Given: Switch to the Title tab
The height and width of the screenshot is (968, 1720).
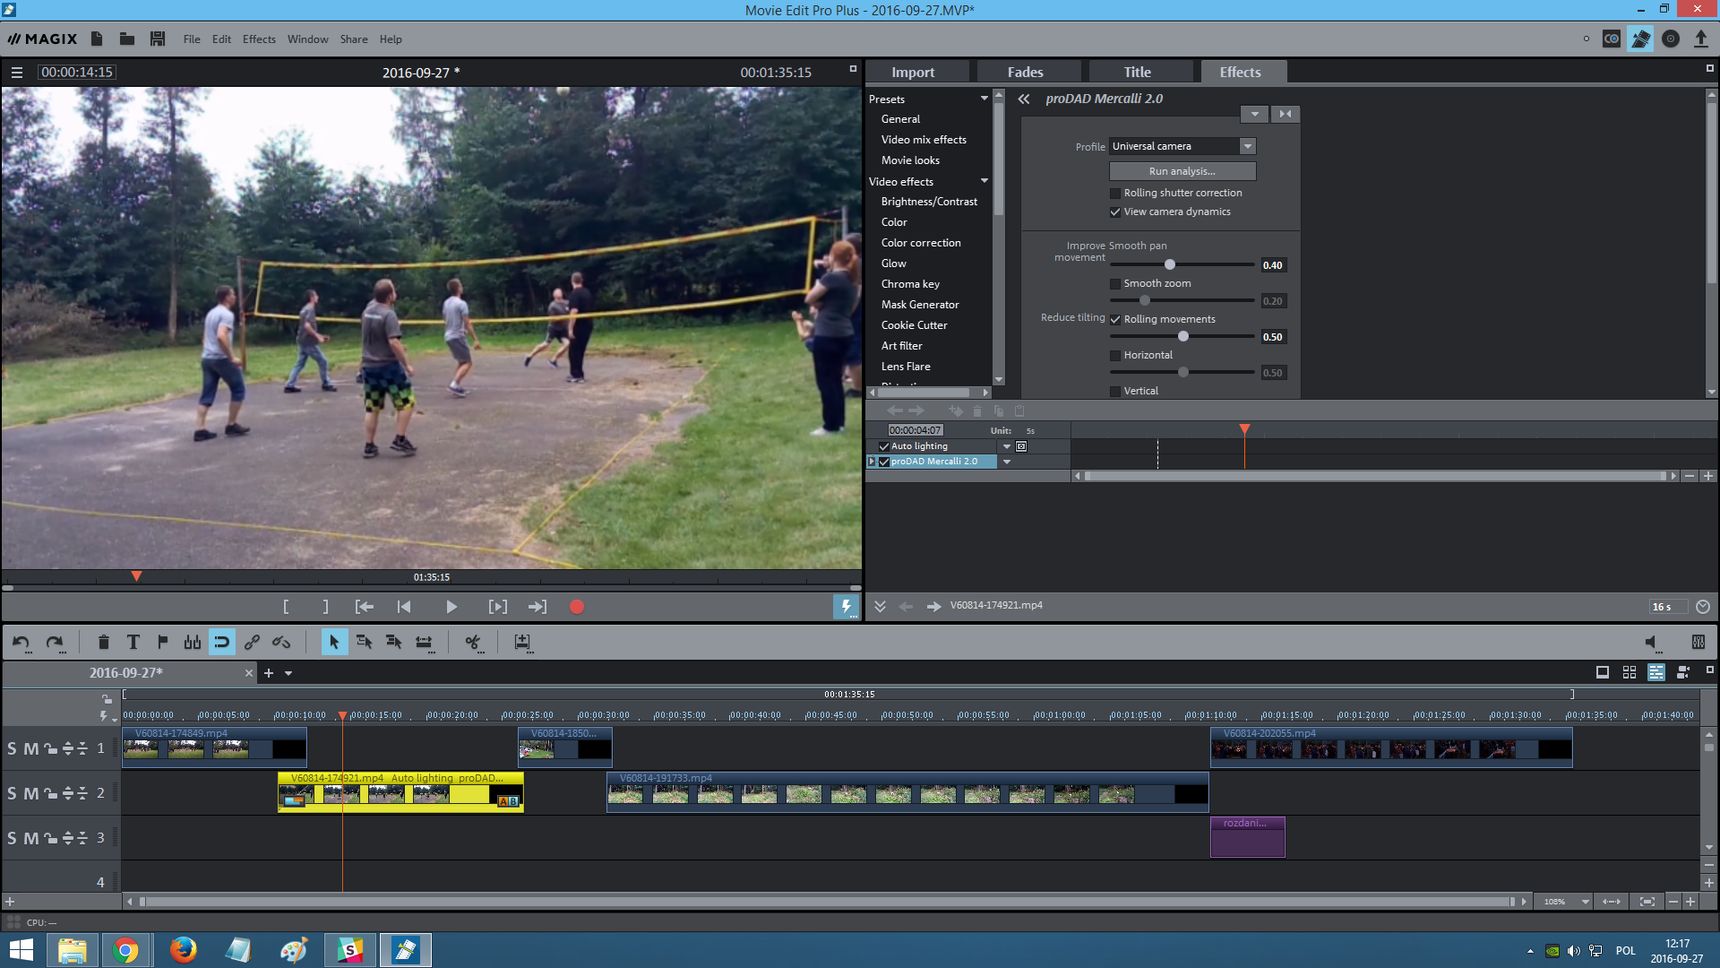Looking at the screenshot, I should (x=1137, y=72).
